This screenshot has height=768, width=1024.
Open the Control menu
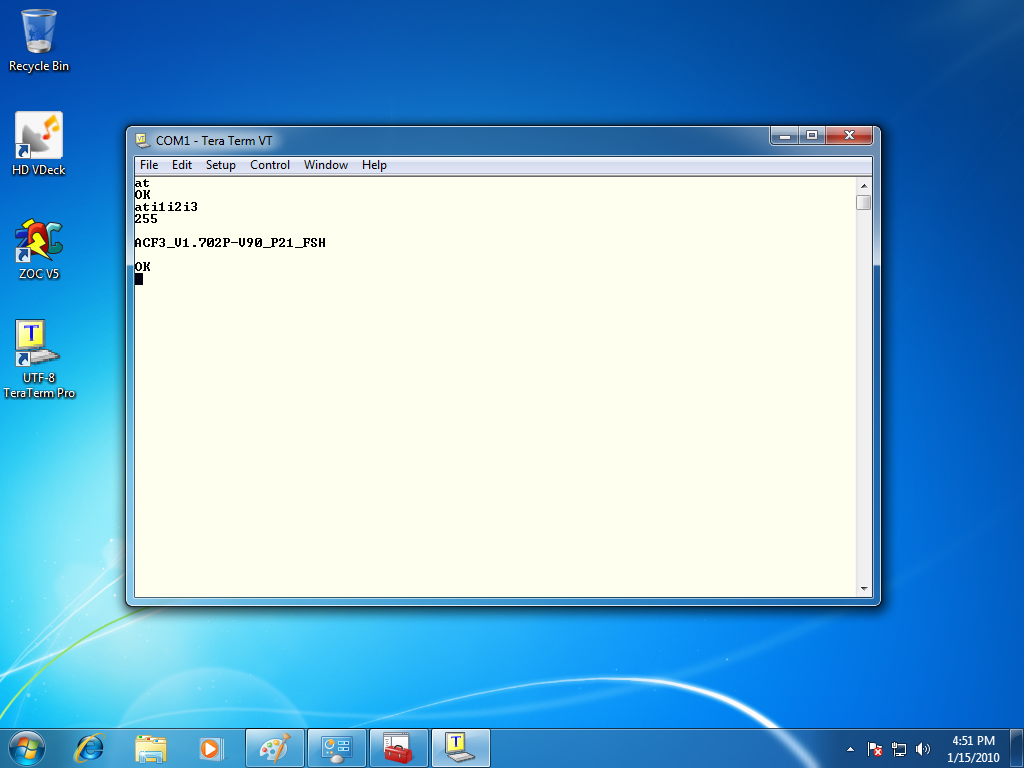click(x=270, y=165)
